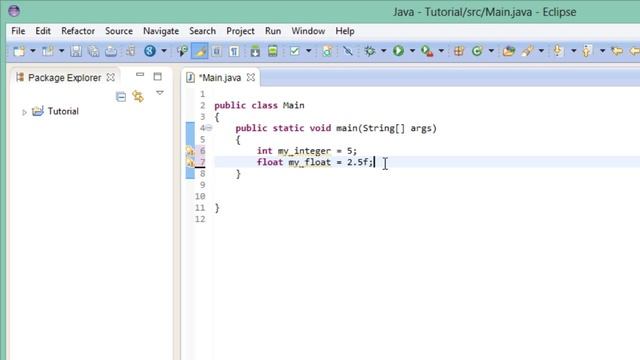The width and height of the screenshot is (640, 360).
Task: Select the Tutorial project in Package Explorer
Action: [x=63, y=111]
